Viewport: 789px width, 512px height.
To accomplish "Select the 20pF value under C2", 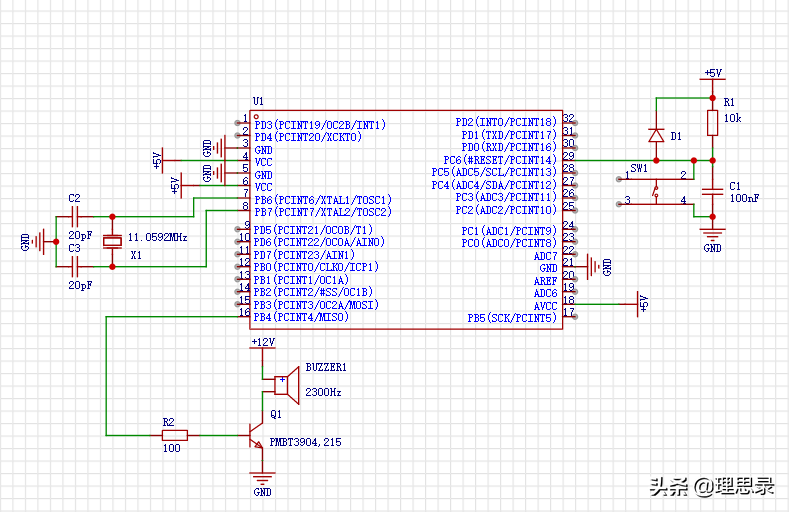I will click(x=80, y=235).
